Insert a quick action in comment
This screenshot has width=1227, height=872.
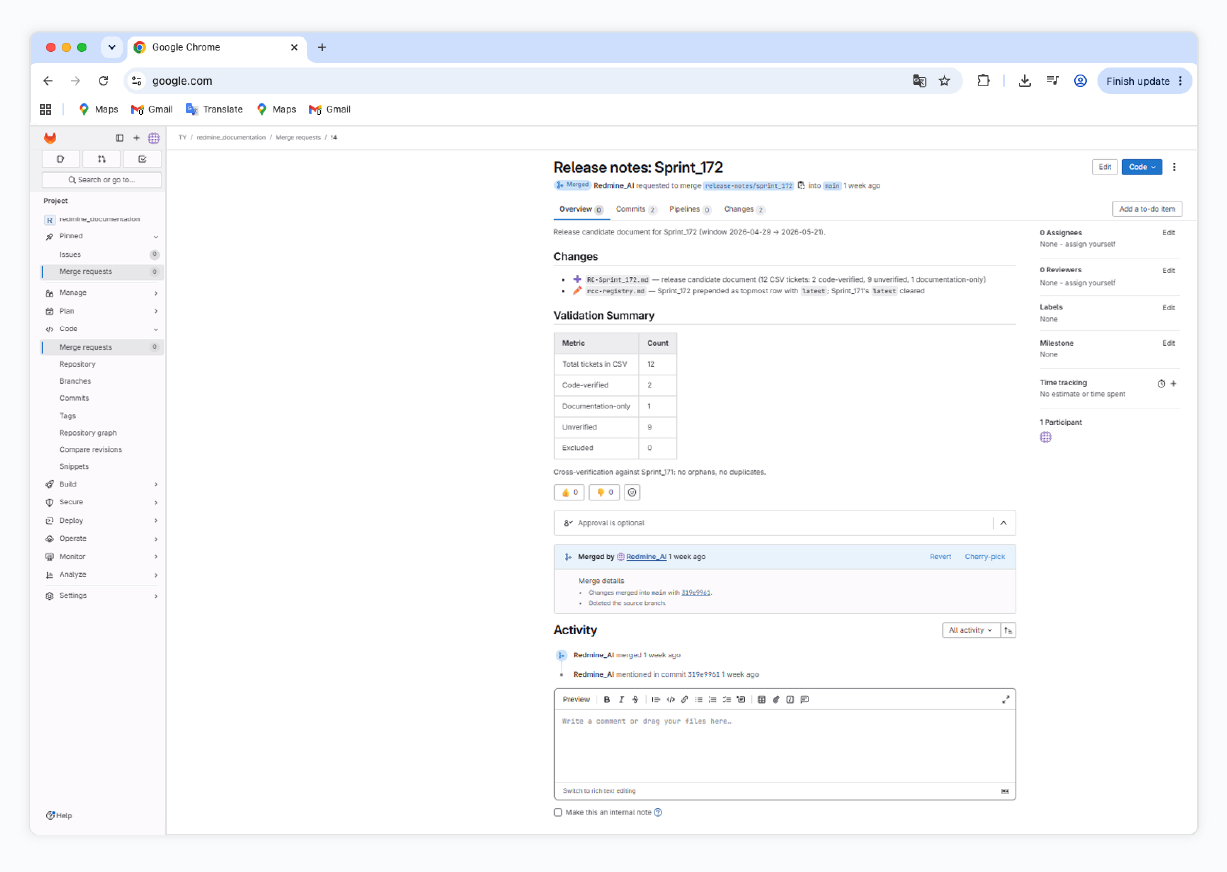click(790, 700)
